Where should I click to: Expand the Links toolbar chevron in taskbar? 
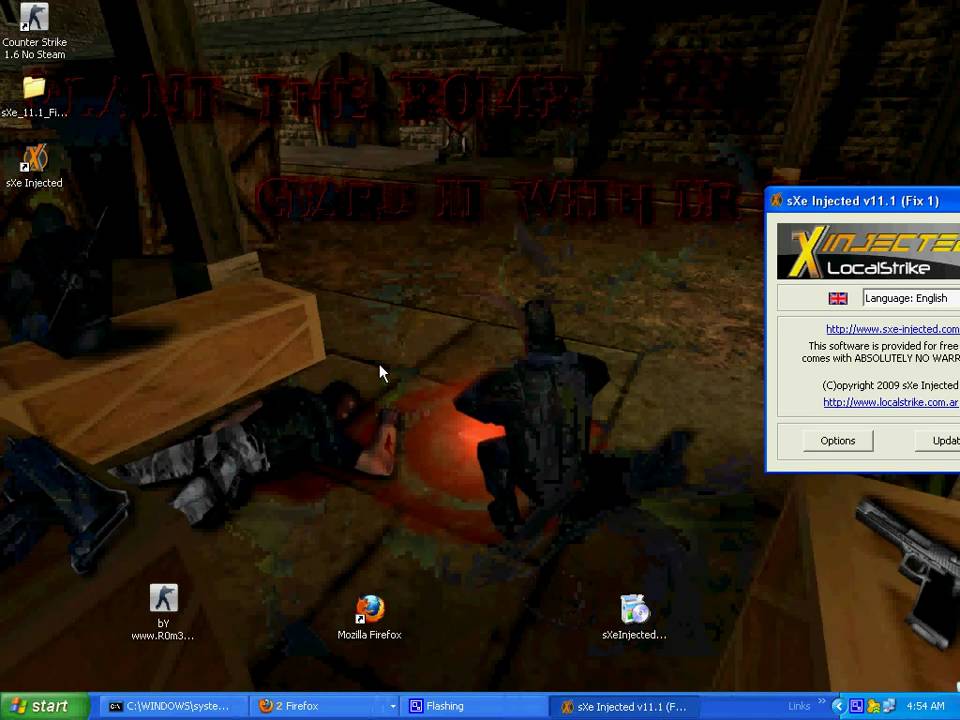click(x=821, y=702)
